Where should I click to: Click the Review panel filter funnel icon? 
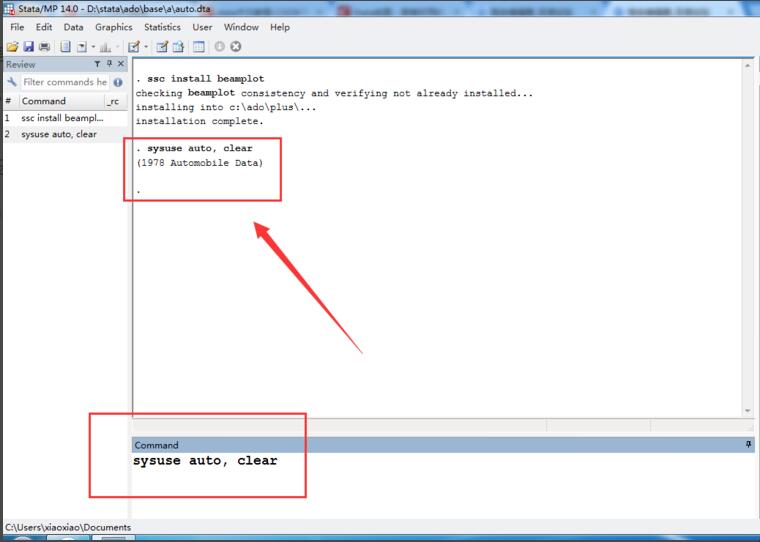click(97, 64)
